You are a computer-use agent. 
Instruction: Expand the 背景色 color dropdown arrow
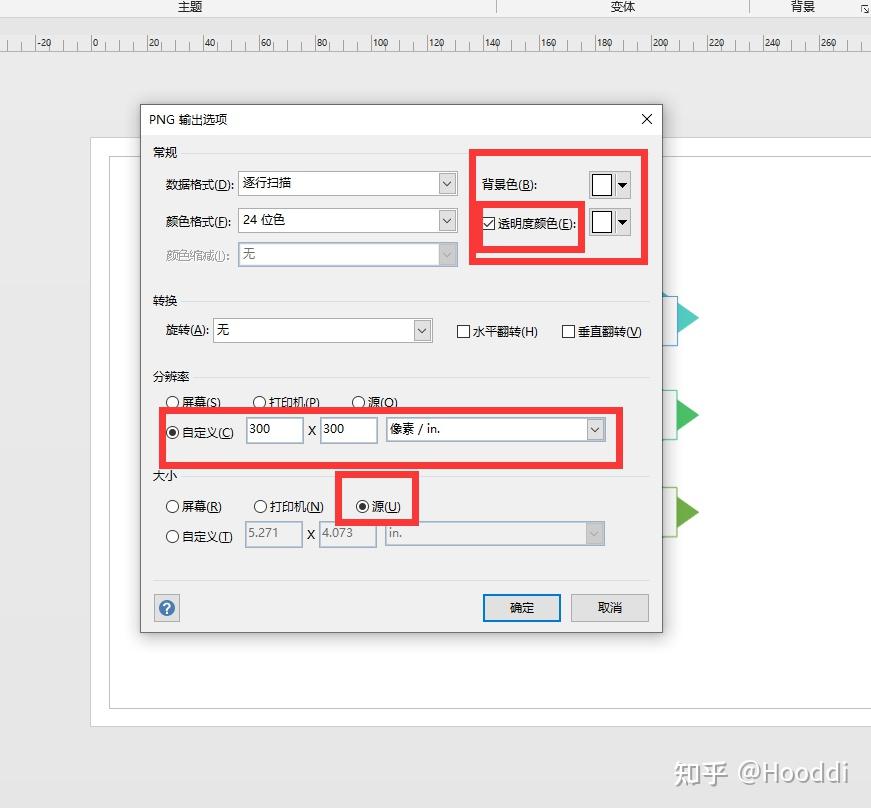pyautogui.click(x=622, y=185)
